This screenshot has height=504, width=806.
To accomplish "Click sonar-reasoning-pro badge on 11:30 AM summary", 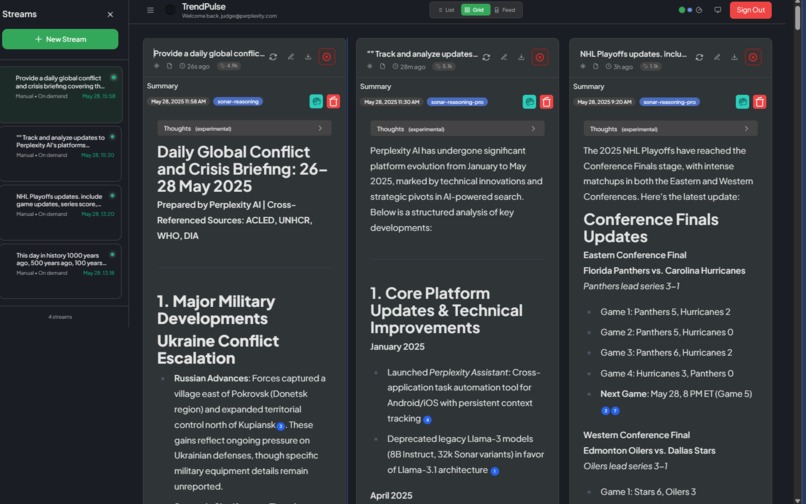I will pyautogui.click(x=457, y=102).
